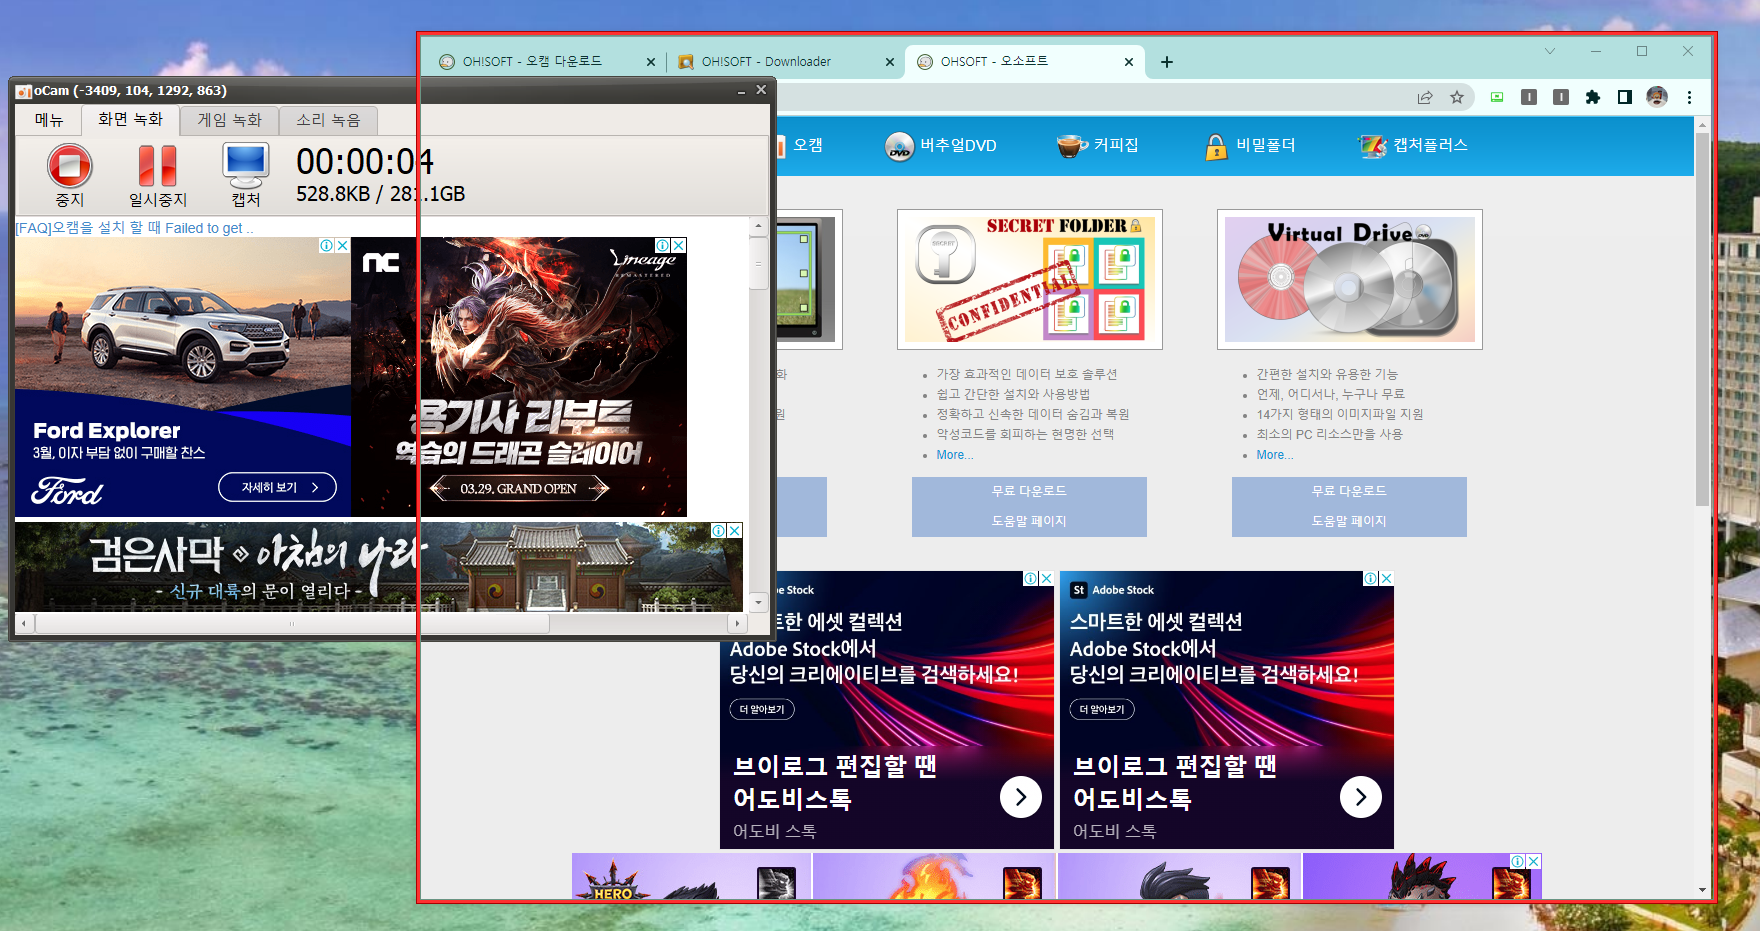Open 커피집 navigation item

coord(1098,145)
